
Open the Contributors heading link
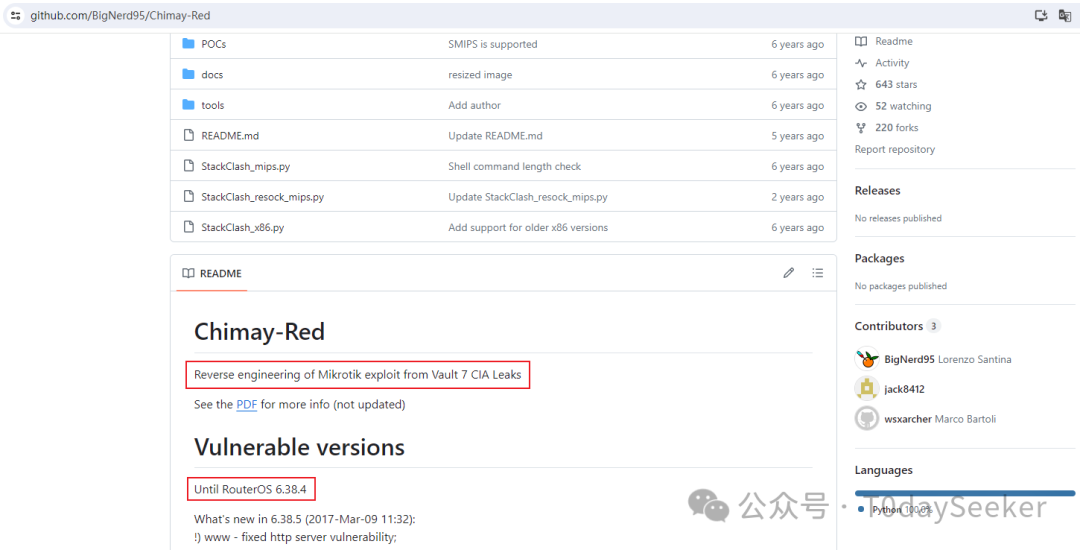click(897, 326)
